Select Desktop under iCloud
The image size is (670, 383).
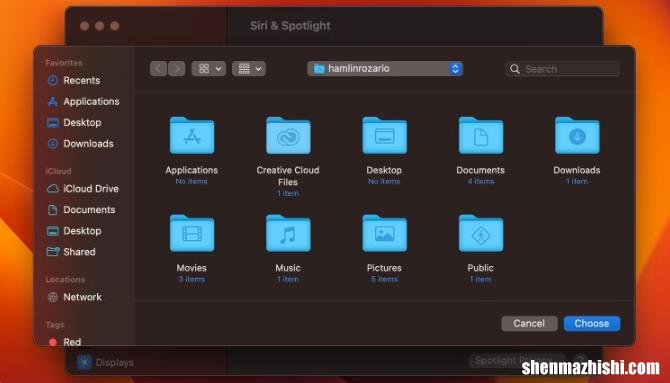tap(74, 231)
